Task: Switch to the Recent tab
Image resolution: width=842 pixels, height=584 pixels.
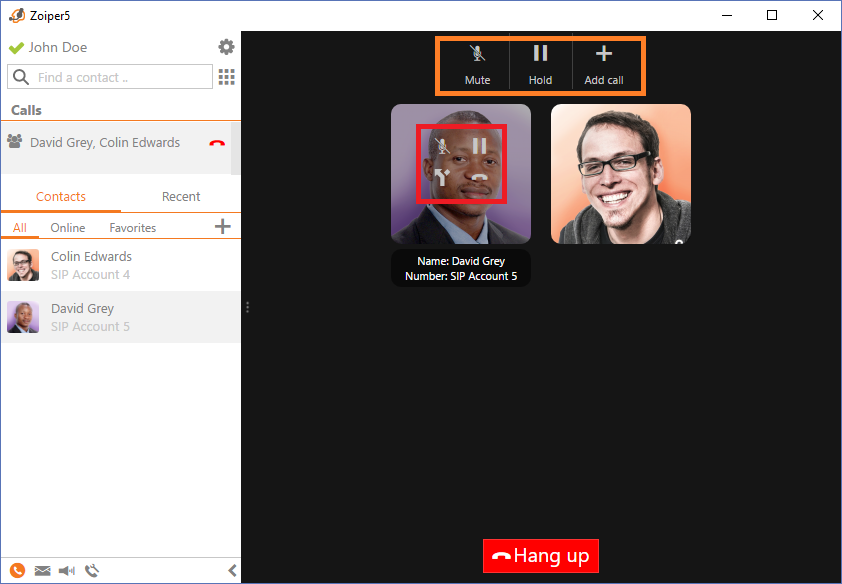Action: tap(181, 197)
